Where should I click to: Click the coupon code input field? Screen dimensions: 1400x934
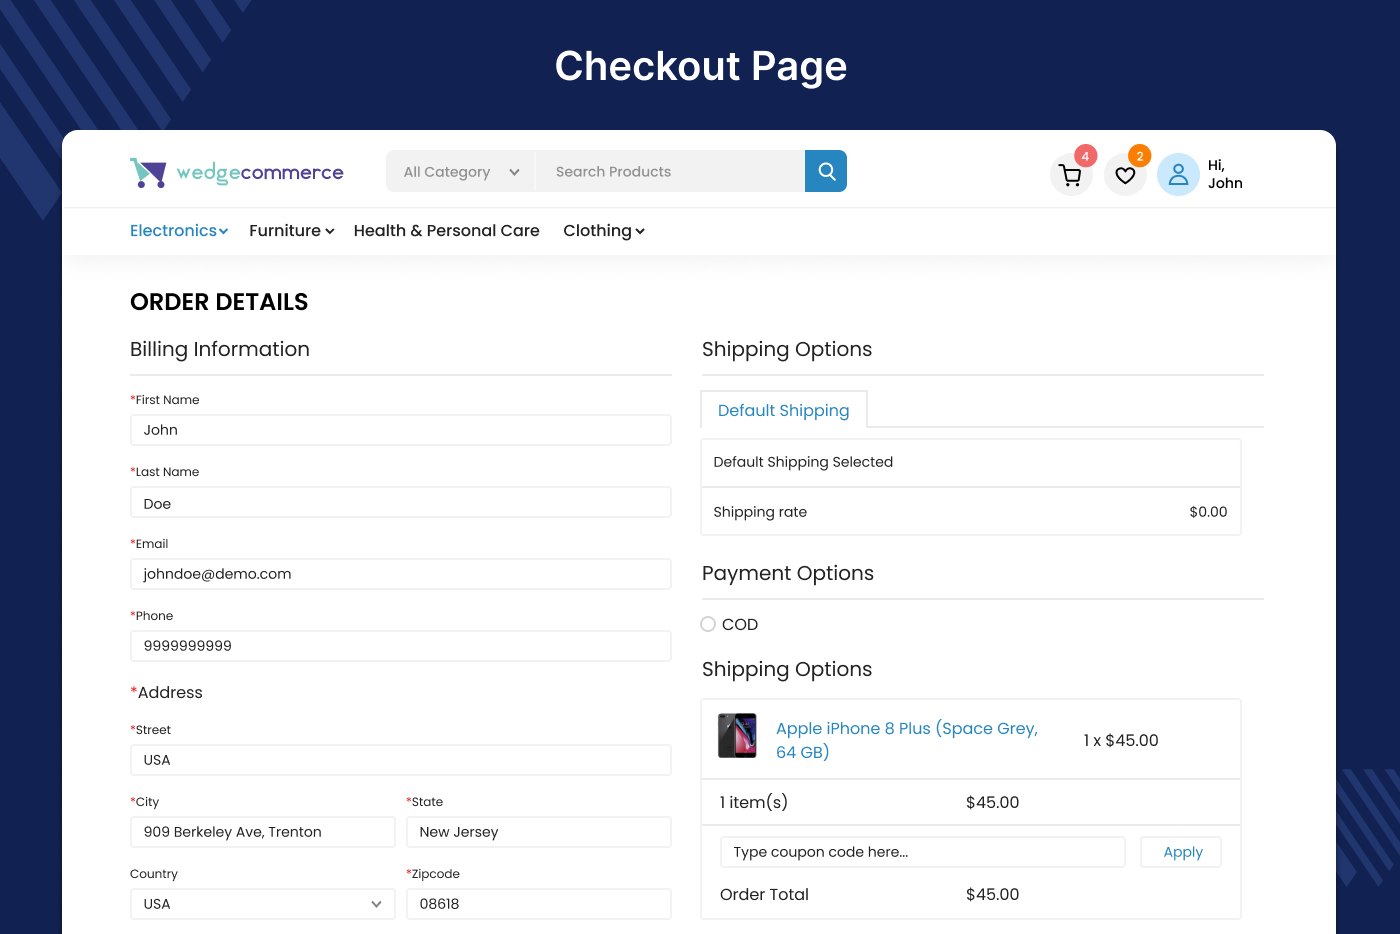click(922, 851)
